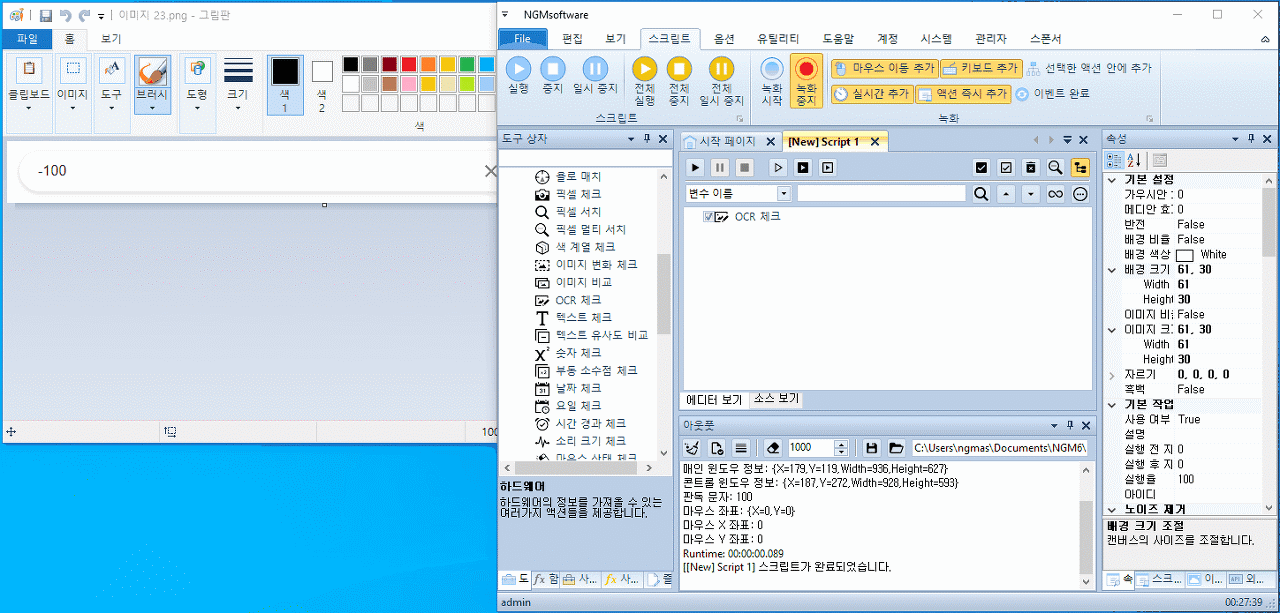
Task: Select 픽셀 서치 in toolbox
Action: pos(578,212)
